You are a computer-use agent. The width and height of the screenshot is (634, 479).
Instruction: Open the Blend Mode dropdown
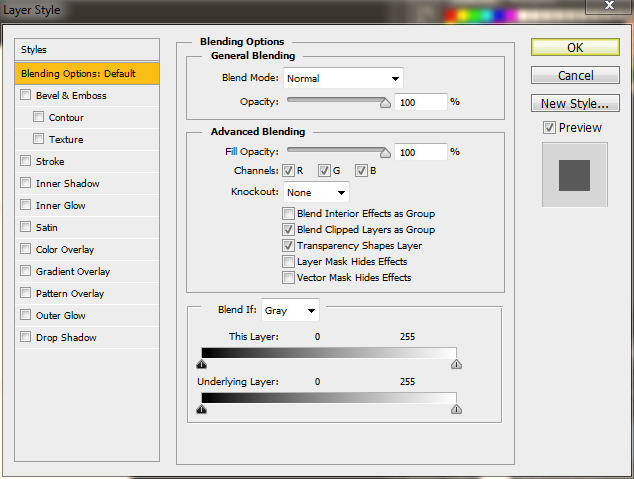click(x=343, y=78)
